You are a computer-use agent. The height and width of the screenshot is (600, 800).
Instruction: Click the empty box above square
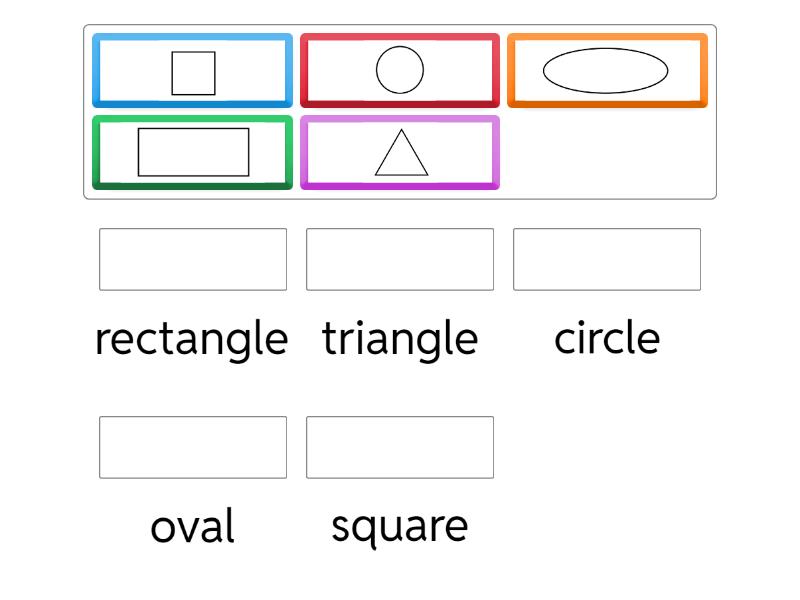point(400,448)
